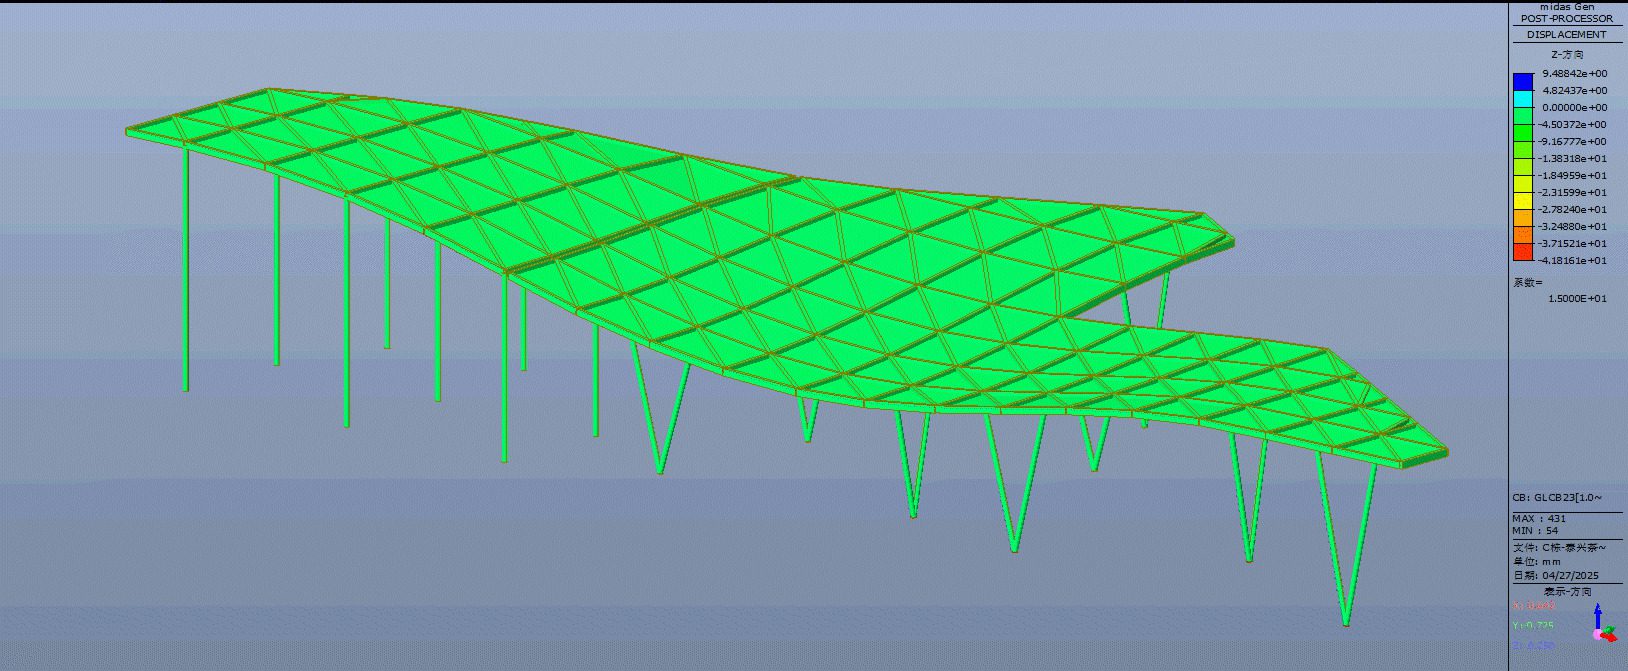This screenshot has height=671, width=1628.
Task: Click the blue Z-axis arrow of the triad
Action: [1598, 613]
